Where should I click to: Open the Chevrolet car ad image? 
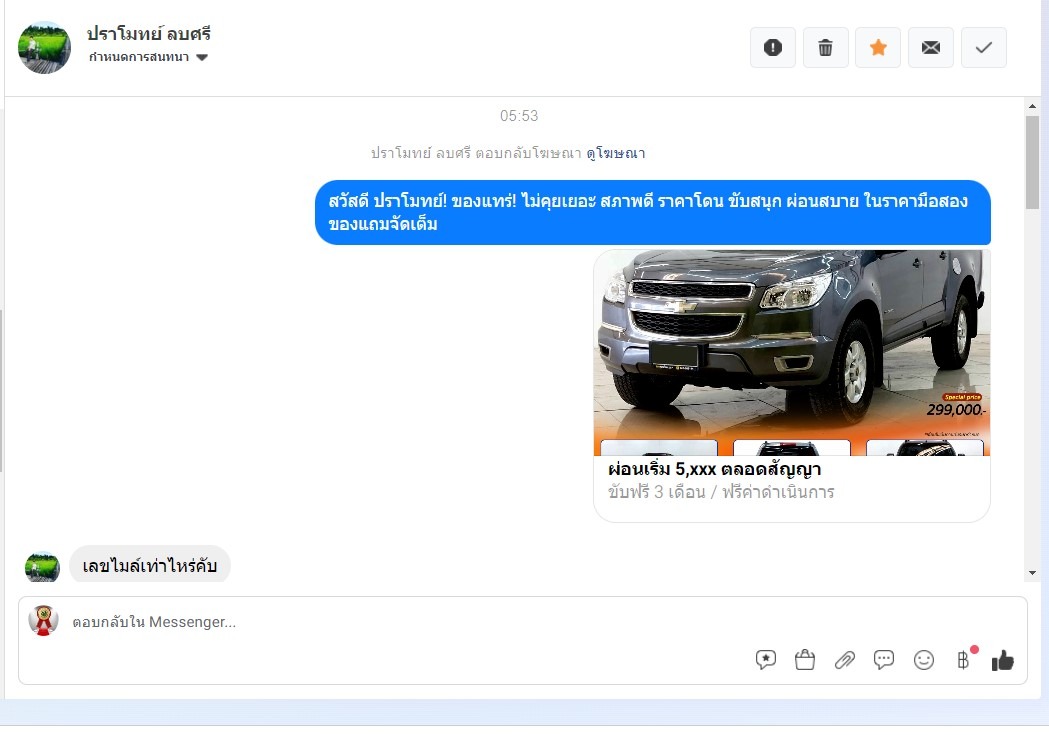(x=791, y=353)
